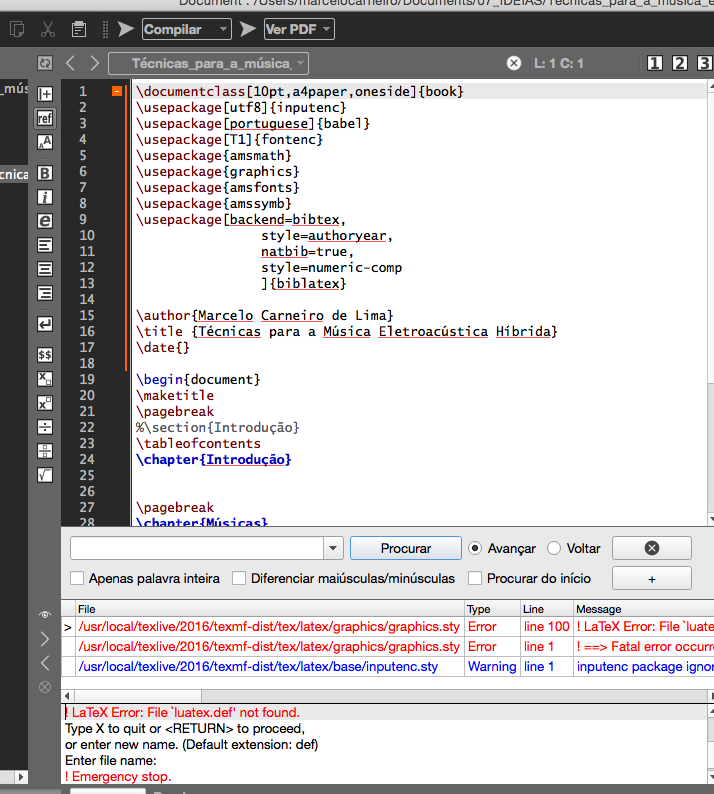The image size is (714, 794).
Task: Click the Message column header
Action: pyautogui.click(x=644, y=609)
